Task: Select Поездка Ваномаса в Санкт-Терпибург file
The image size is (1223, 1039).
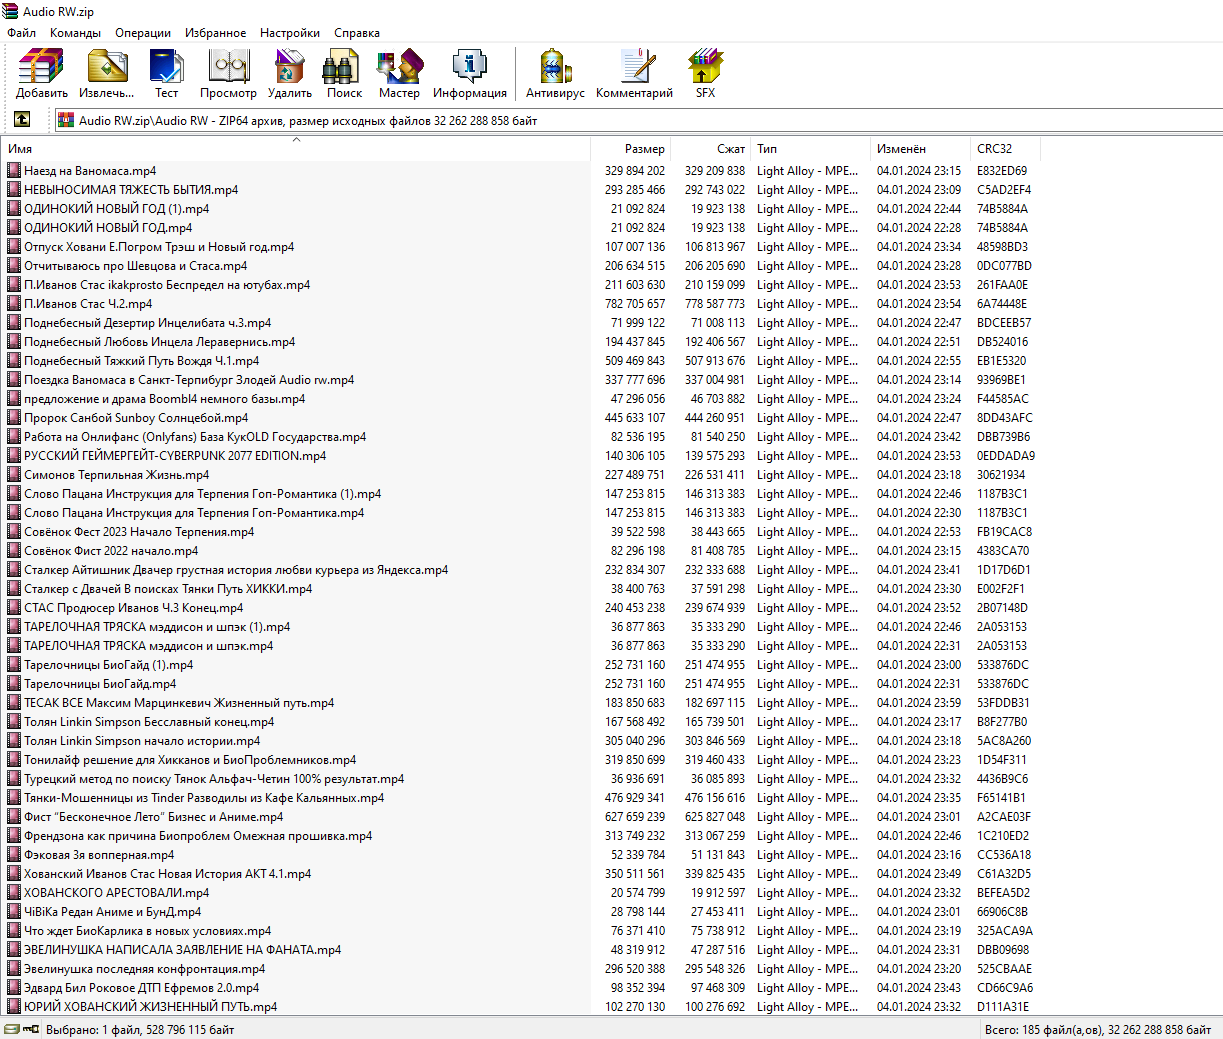Action: tap(189, 379)
